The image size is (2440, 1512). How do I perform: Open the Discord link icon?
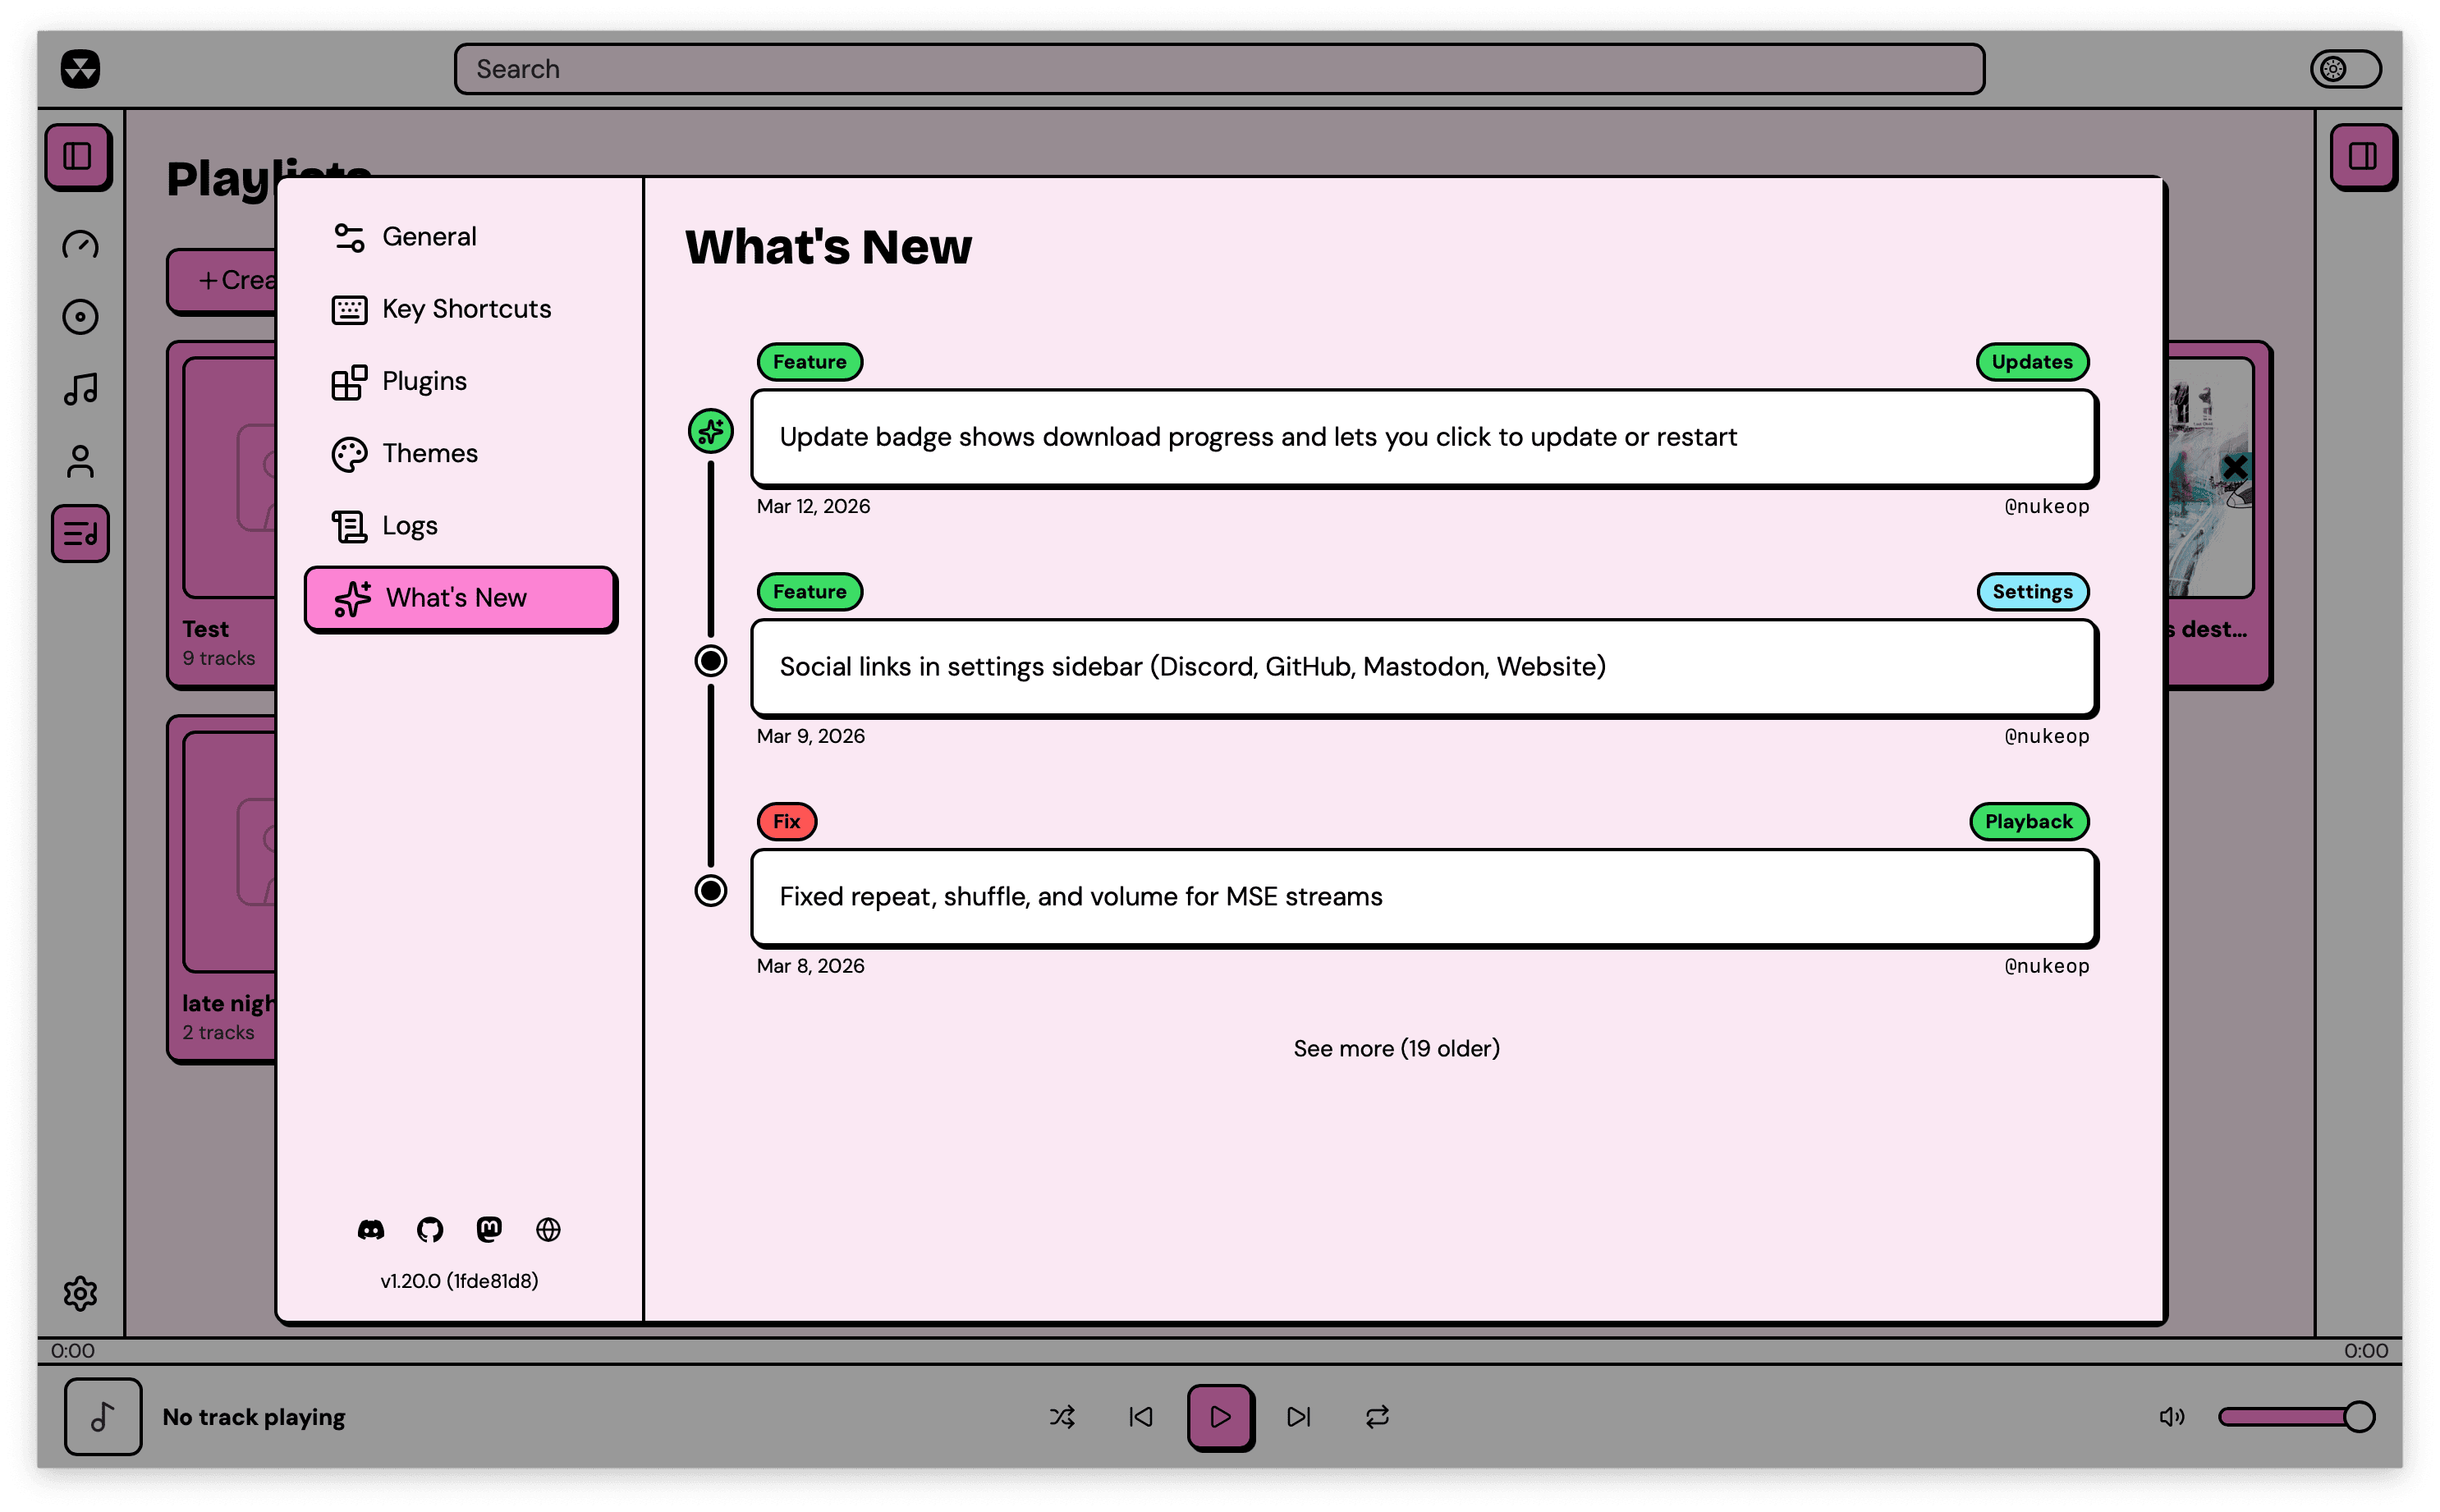pos(371,1229)
